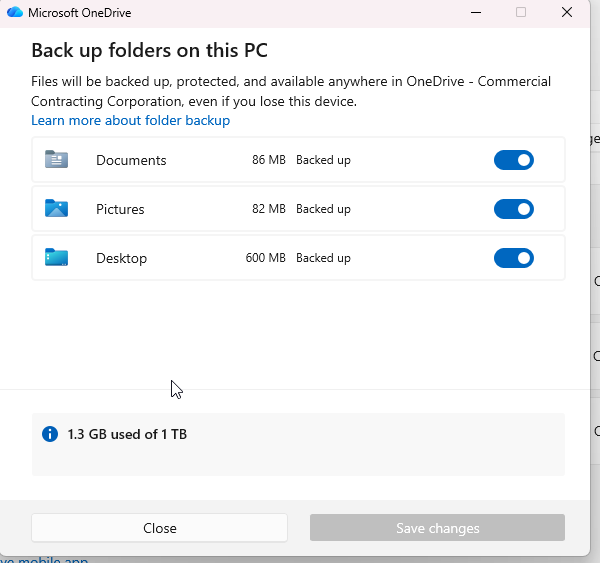The image size is (600, 563).
Task: Click the Save changes button
Action: pos(437,528)
